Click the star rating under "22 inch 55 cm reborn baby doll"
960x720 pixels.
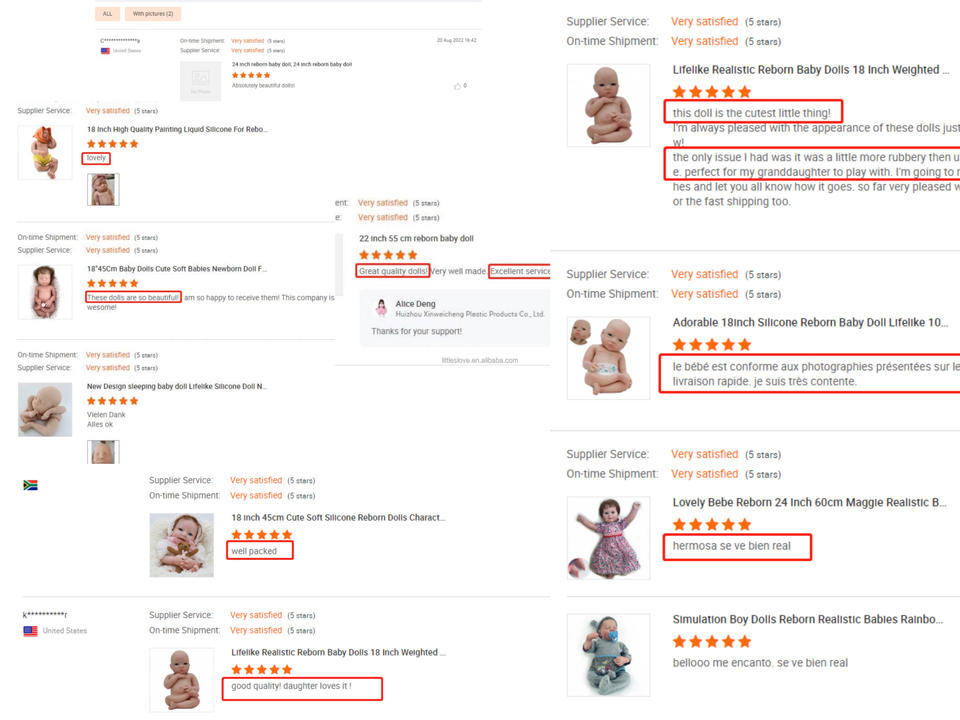pos(388,255)
